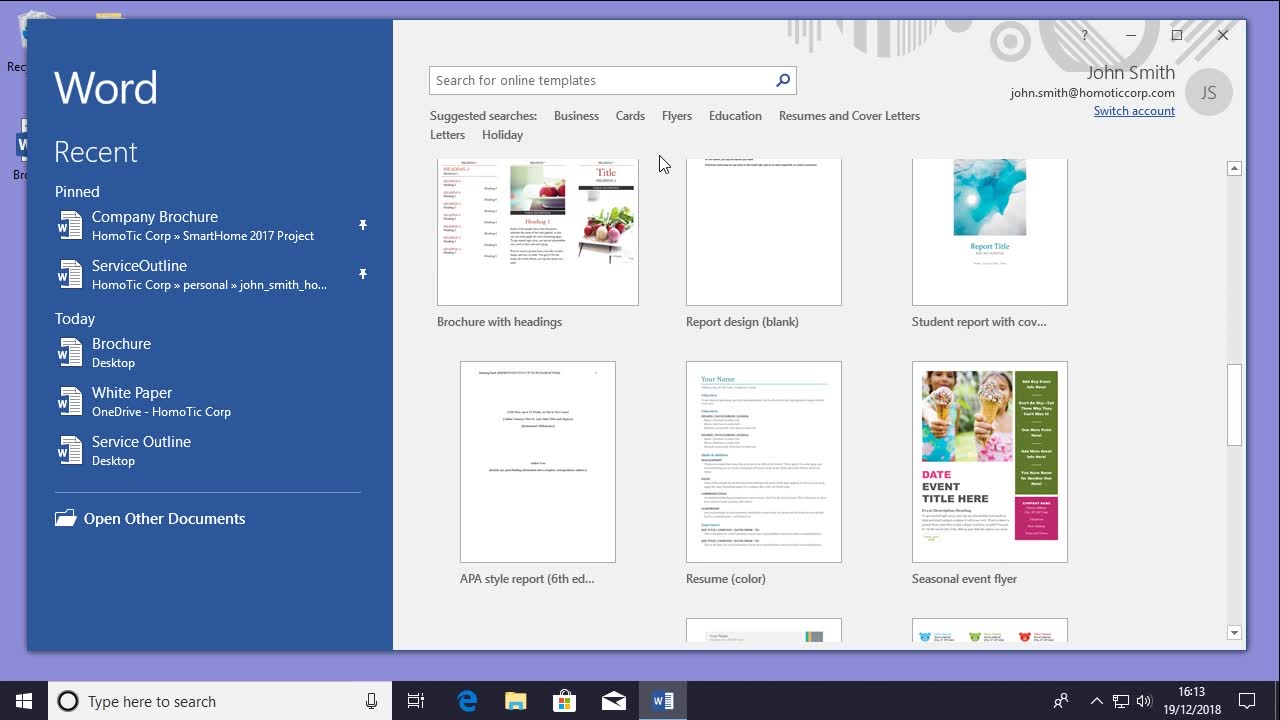Open the Report design (blank) template thumbnail
The height and width of the screenshot is (720, 1280).
tap(764, 232)
